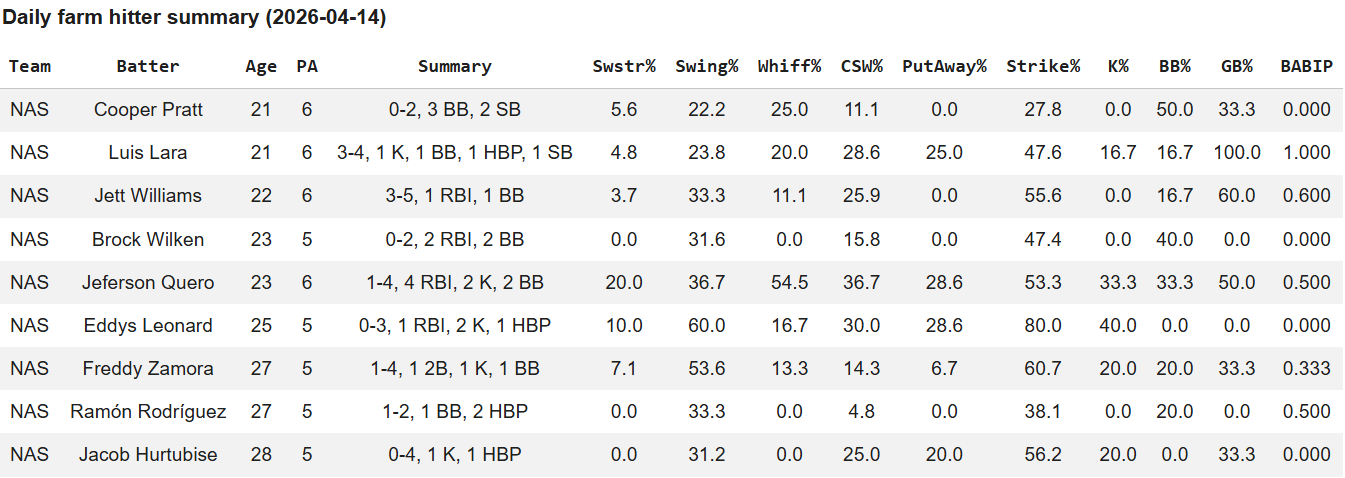Click the Batter column header
Viewport: 1345px width, 478px height.
tap(148, 67)
